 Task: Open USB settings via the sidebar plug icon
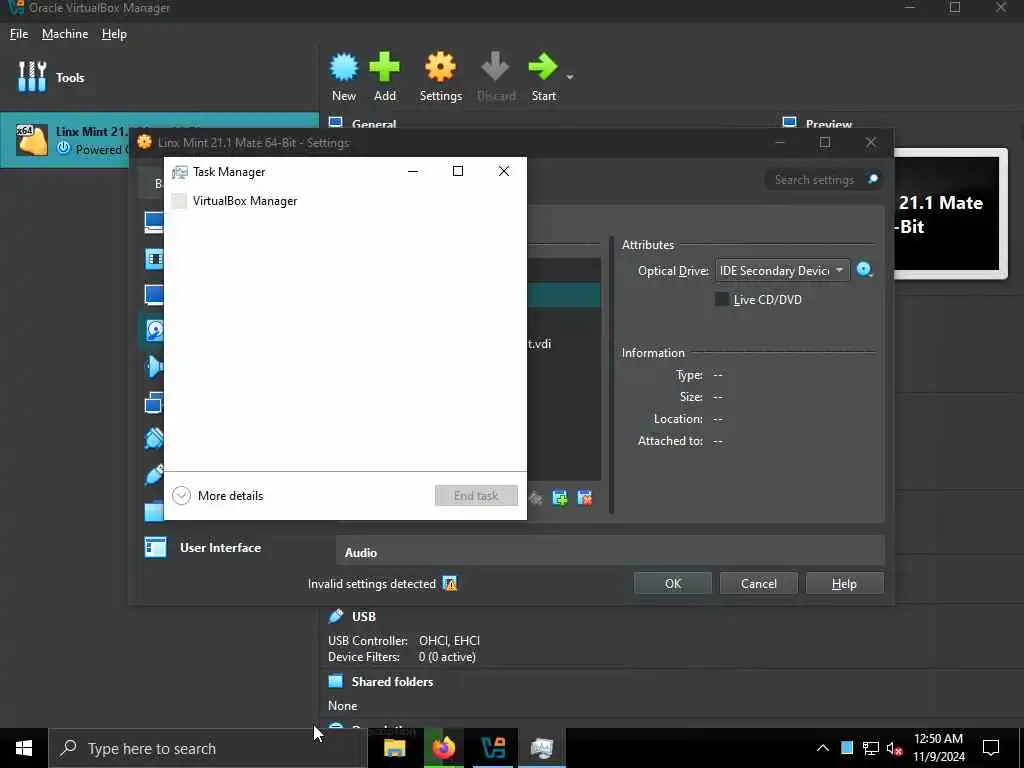click(154, 475)
